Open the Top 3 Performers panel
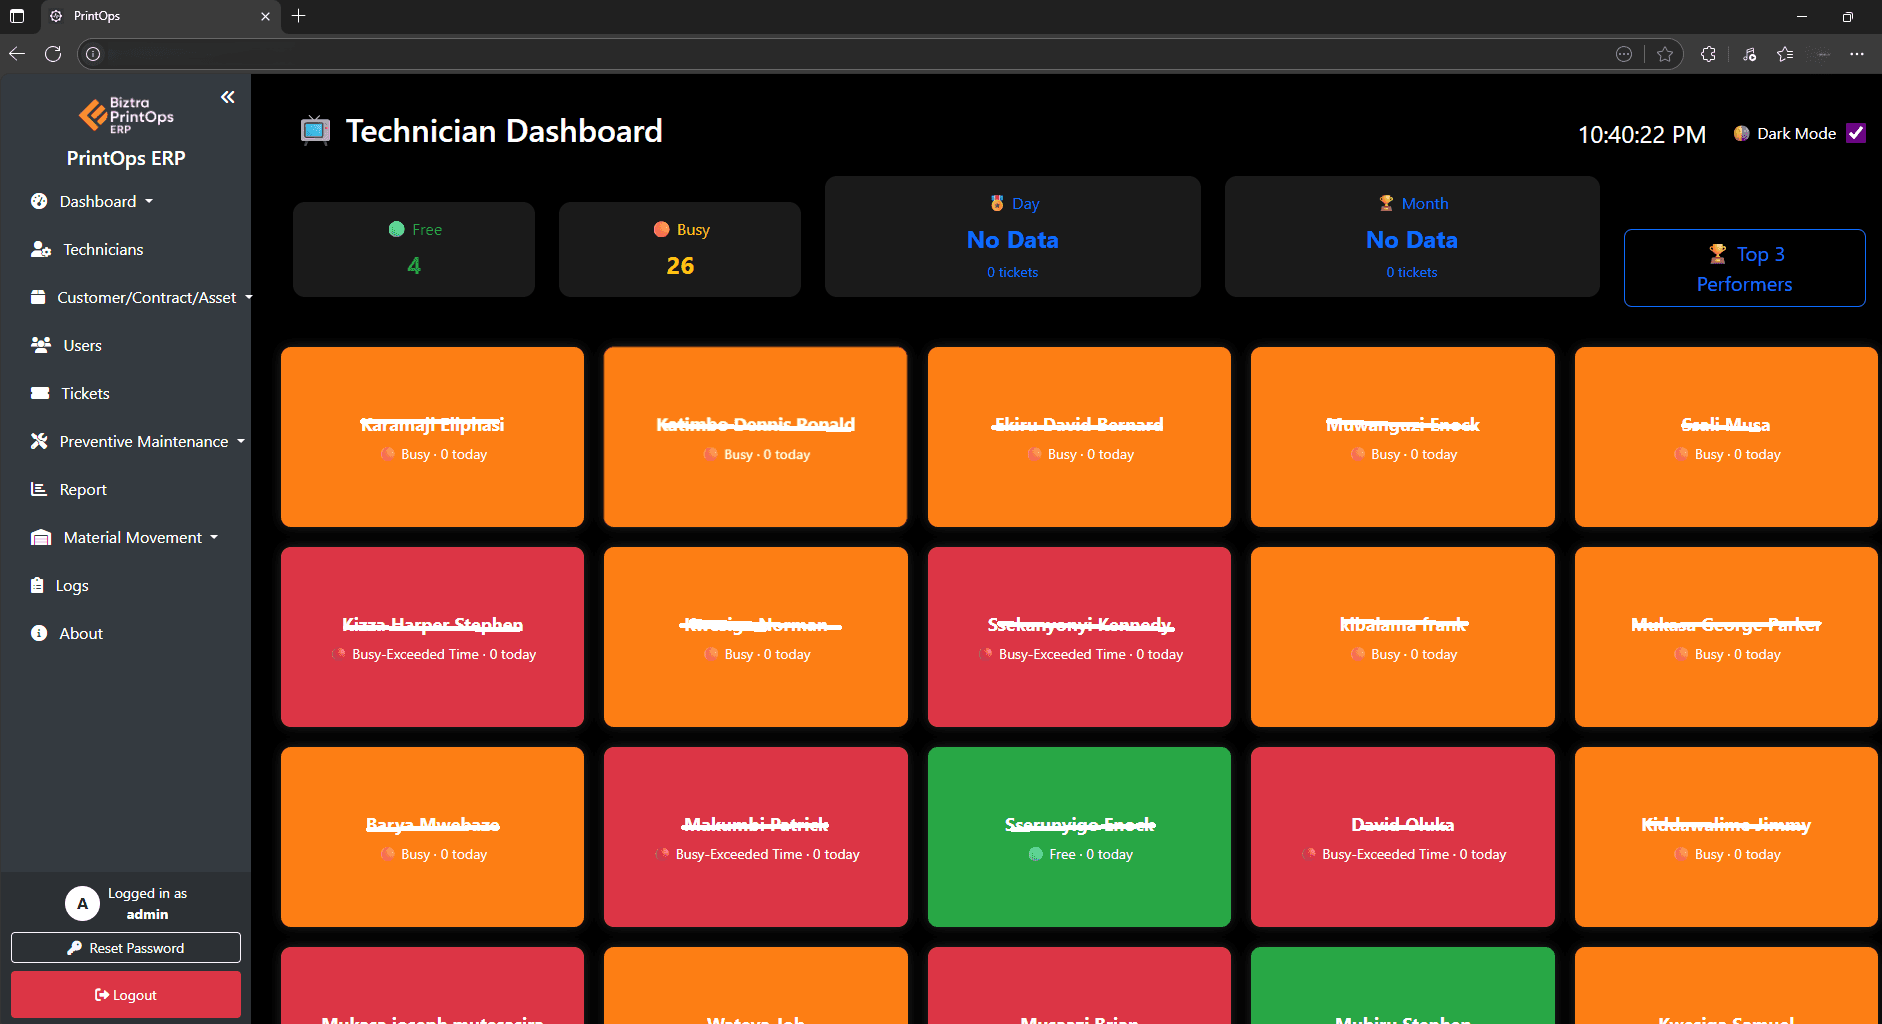The width and height of the screenshot is (1882, 1024). click(x=1744, y=268)
